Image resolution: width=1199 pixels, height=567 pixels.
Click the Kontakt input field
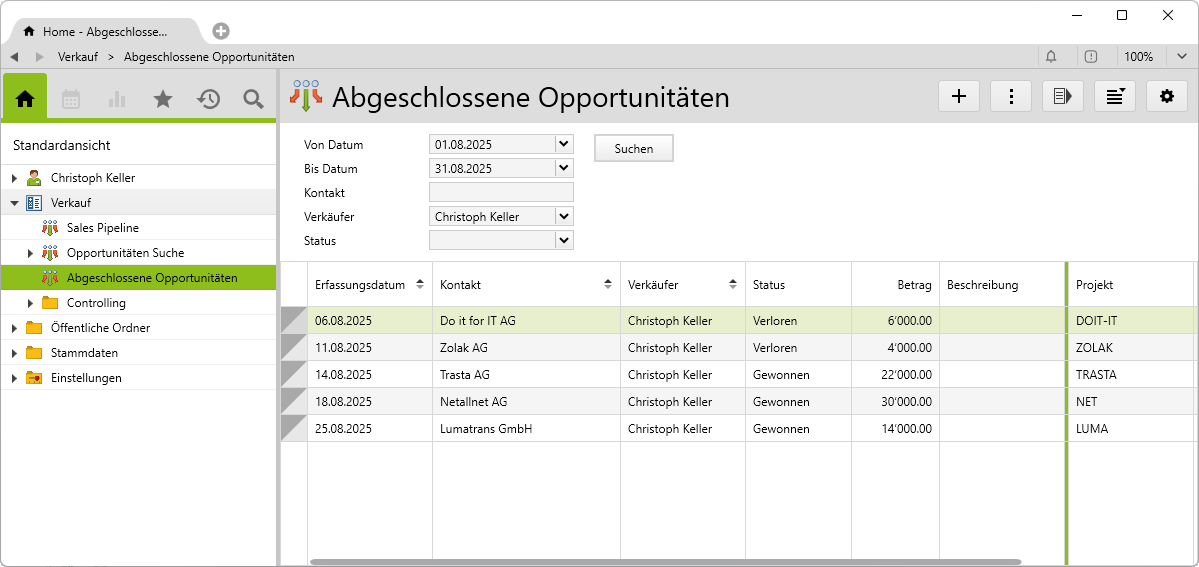coord(501,192)
